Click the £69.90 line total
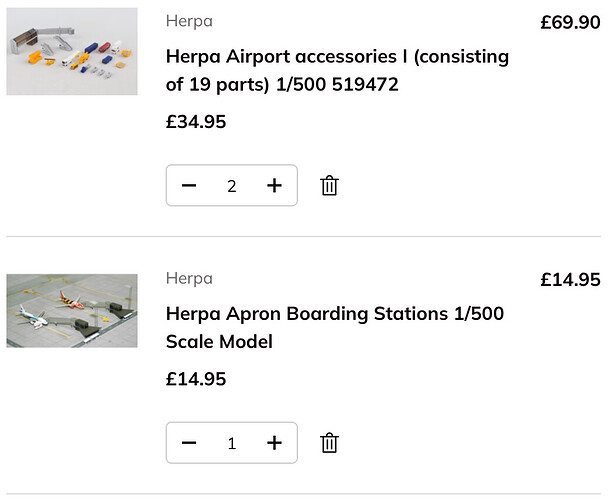610x500 pixels. tap(570, 22)
